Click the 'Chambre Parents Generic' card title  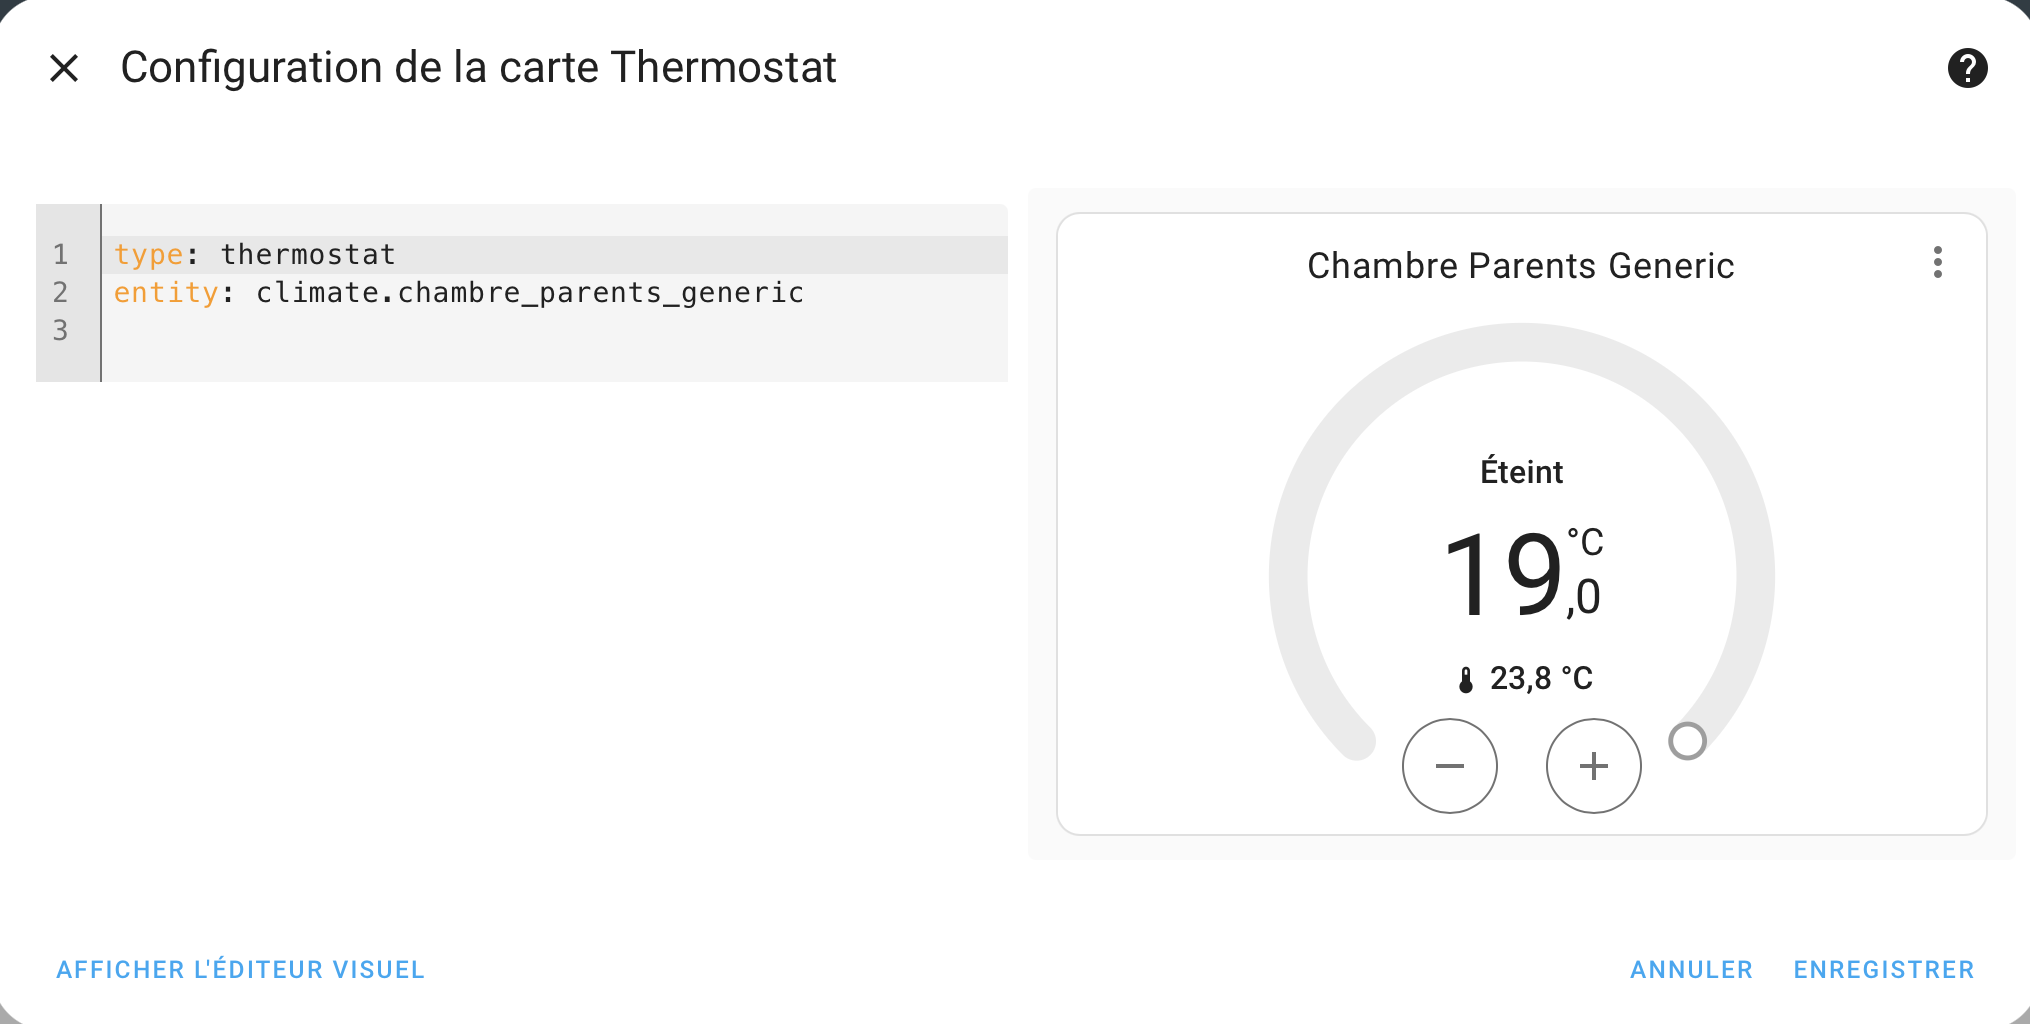coord(1520,266)
